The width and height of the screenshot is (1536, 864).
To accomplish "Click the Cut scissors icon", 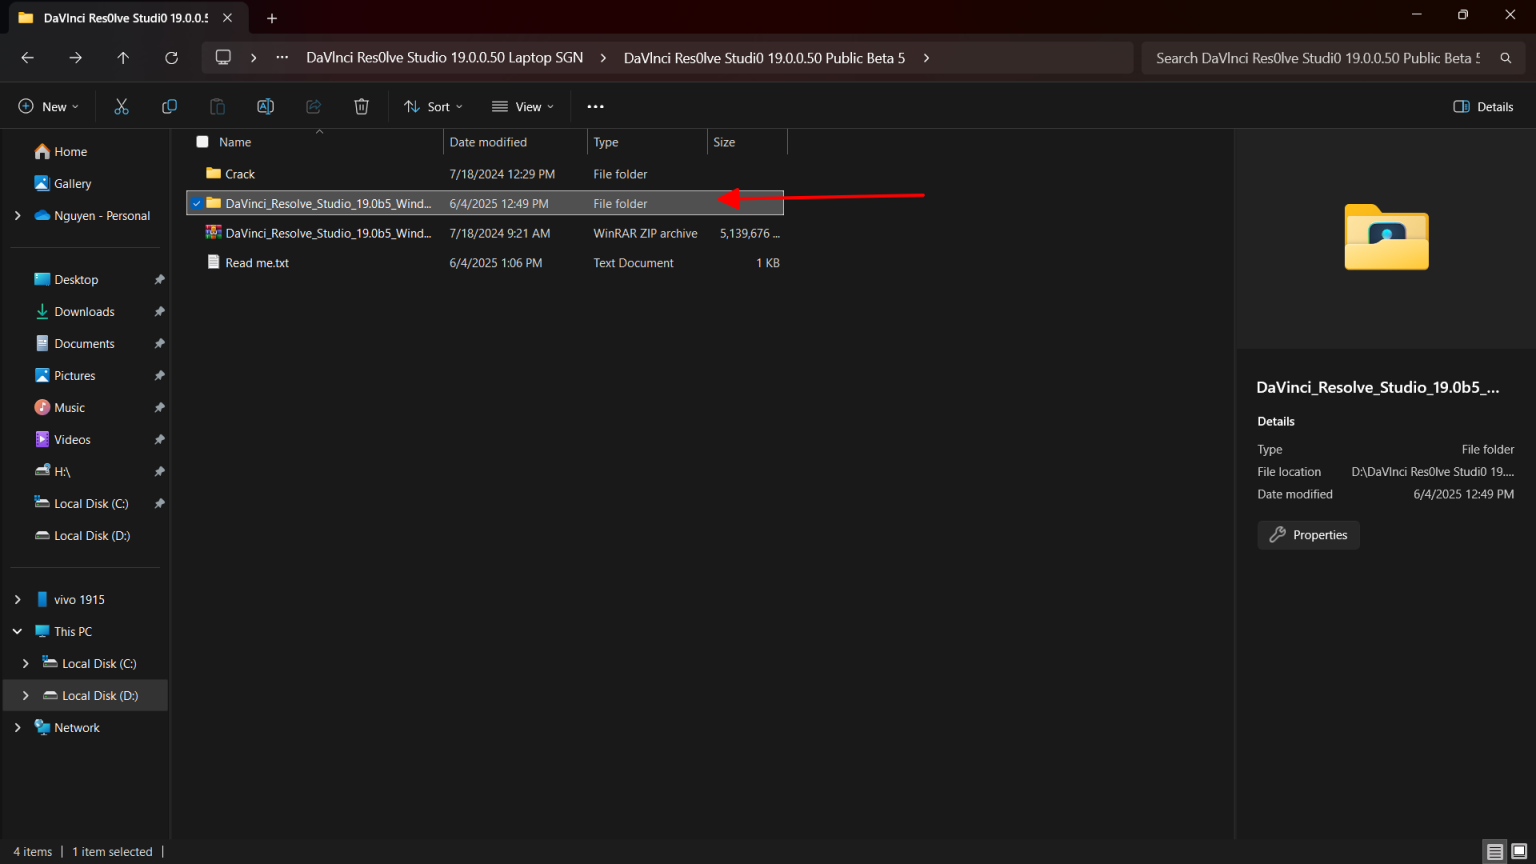I will click(122, 107).
